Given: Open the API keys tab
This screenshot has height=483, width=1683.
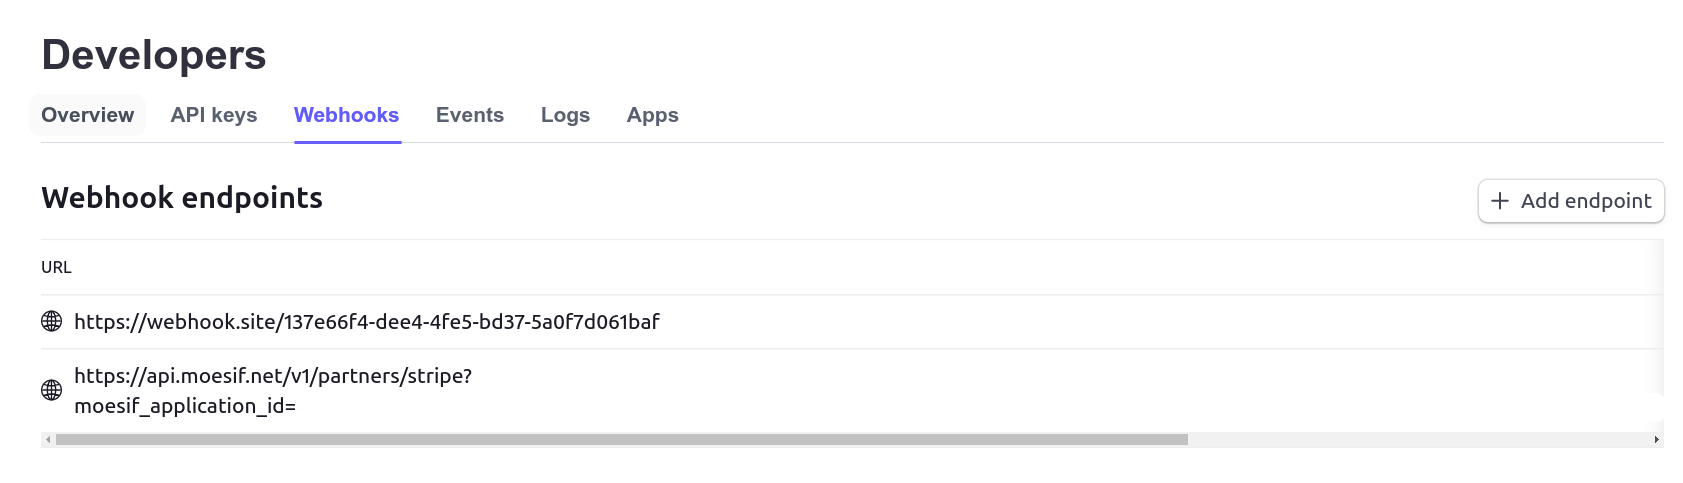Looking at the screenshot, I should point(214,115).
